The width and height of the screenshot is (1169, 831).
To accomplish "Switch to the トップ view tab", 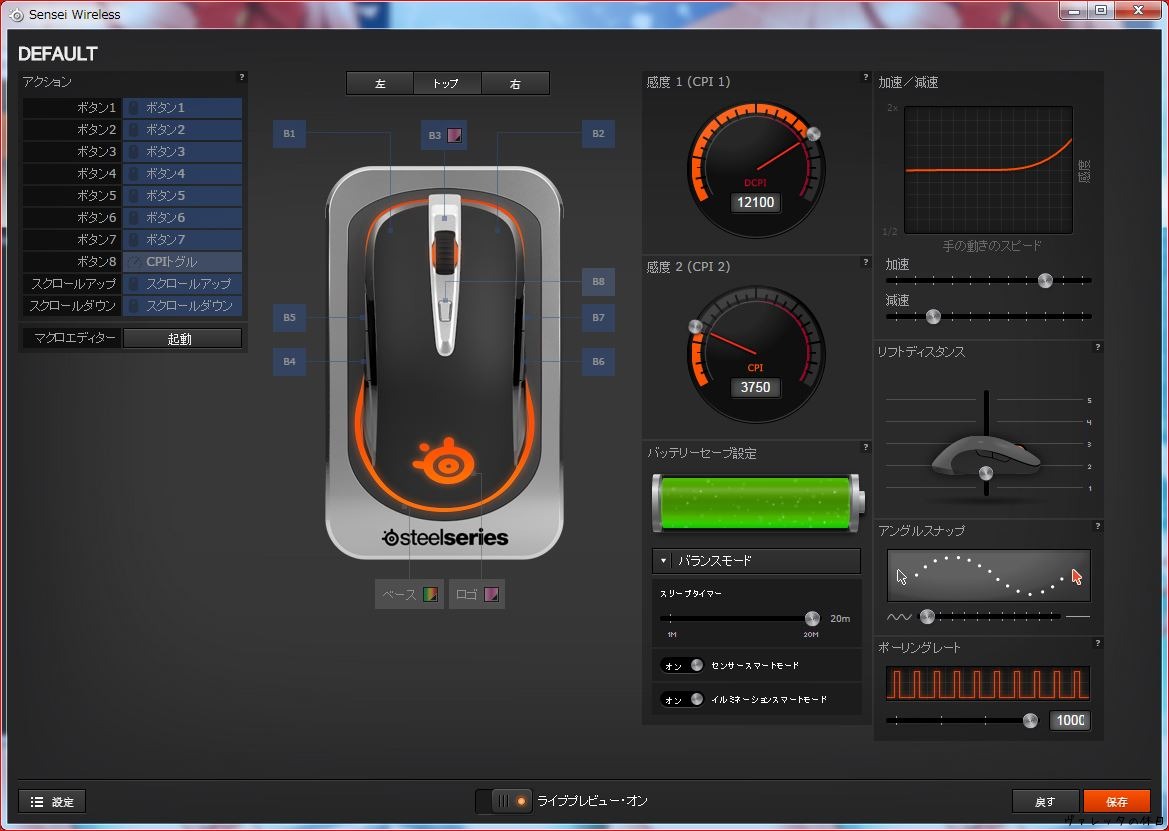I will point(447,83).
